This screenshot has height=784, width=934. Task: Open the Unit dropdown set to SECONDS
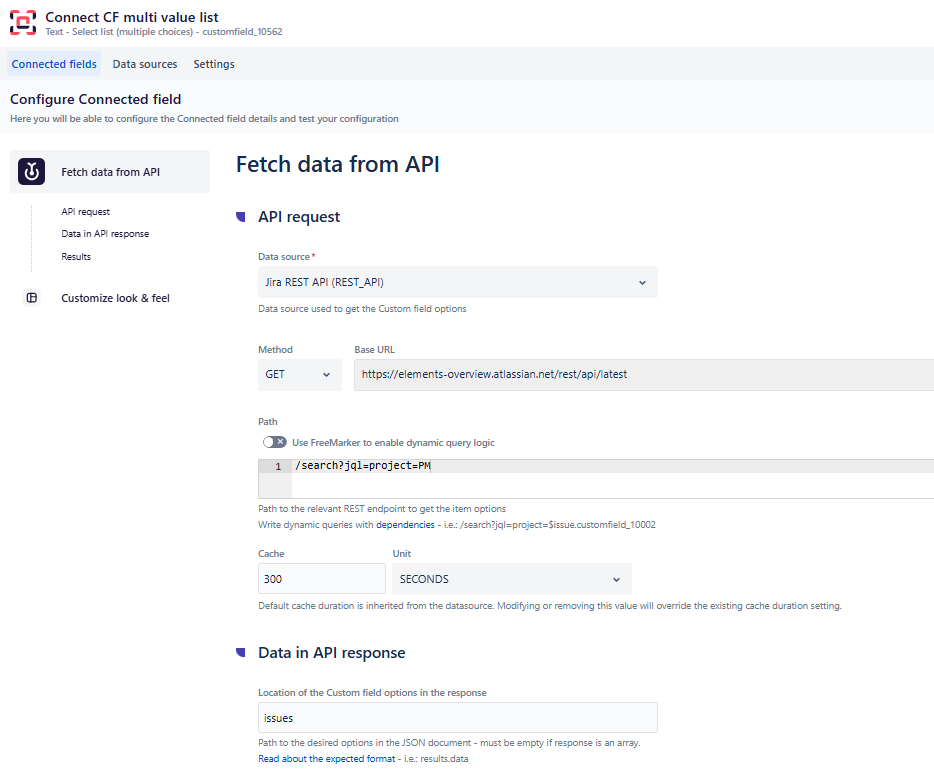(511, 578)
